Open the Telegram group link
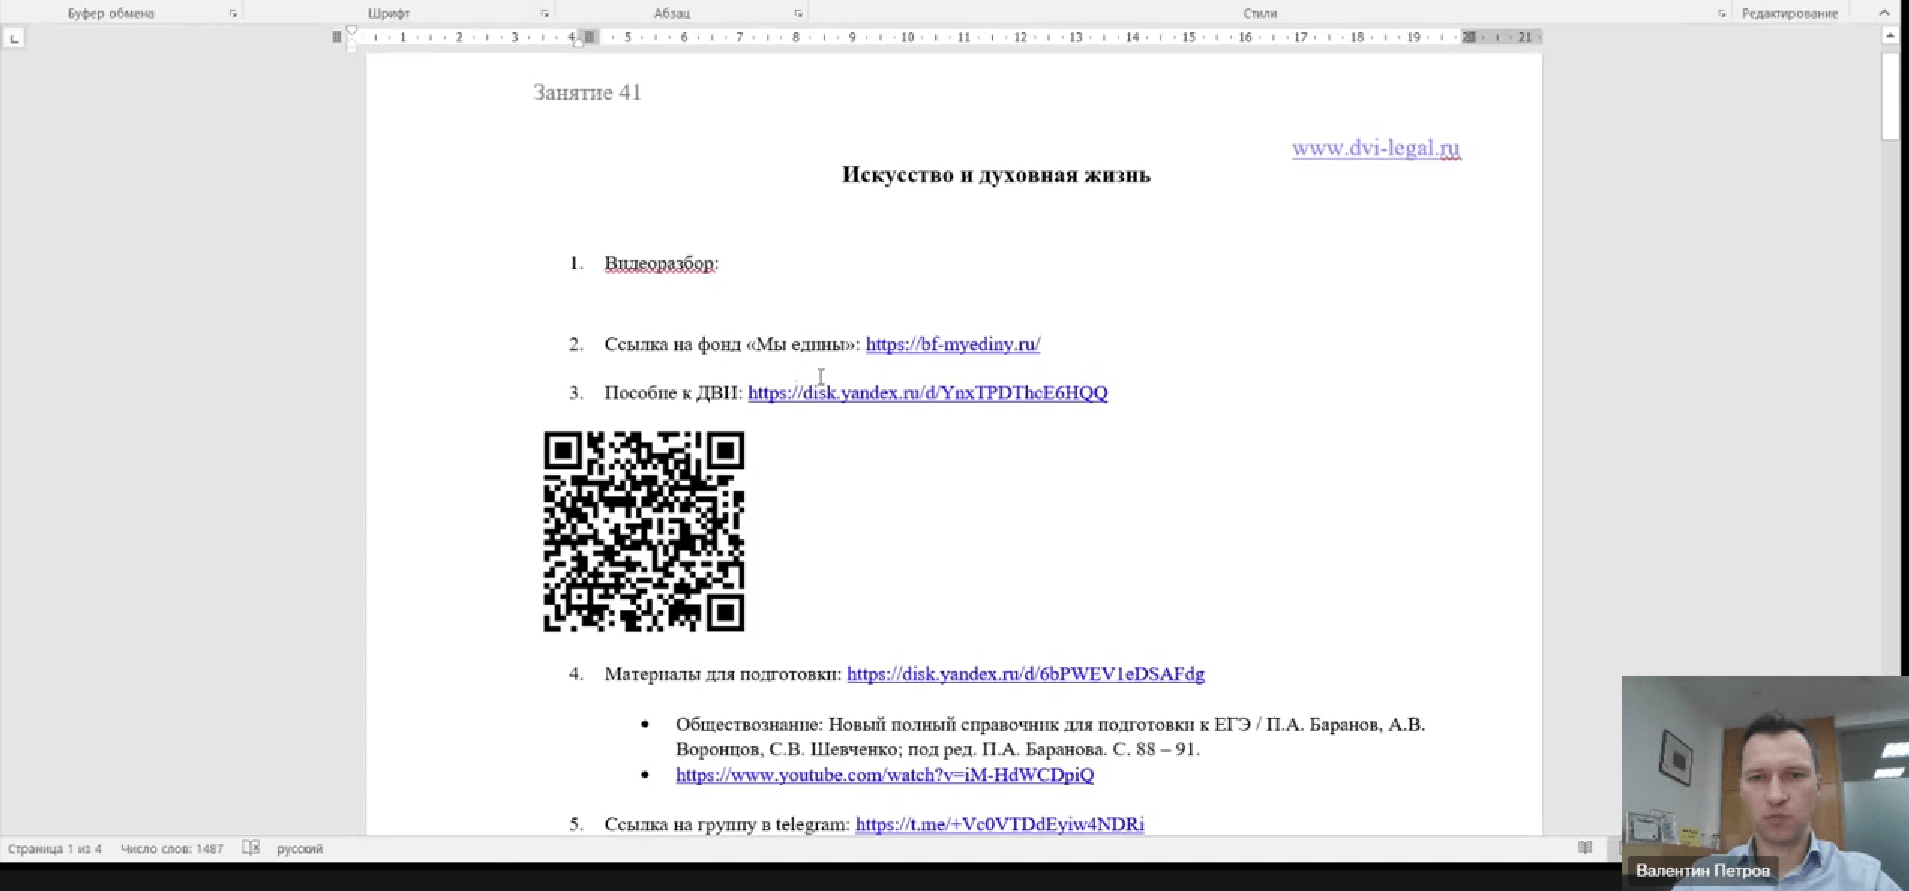Viewport: 1909px width, 891px height. click(1000, 824)
